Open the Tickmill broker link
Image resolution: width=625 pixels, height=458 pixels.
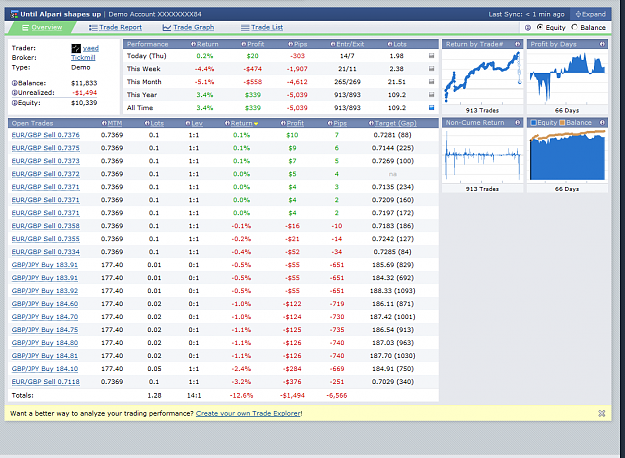[83, 58]
